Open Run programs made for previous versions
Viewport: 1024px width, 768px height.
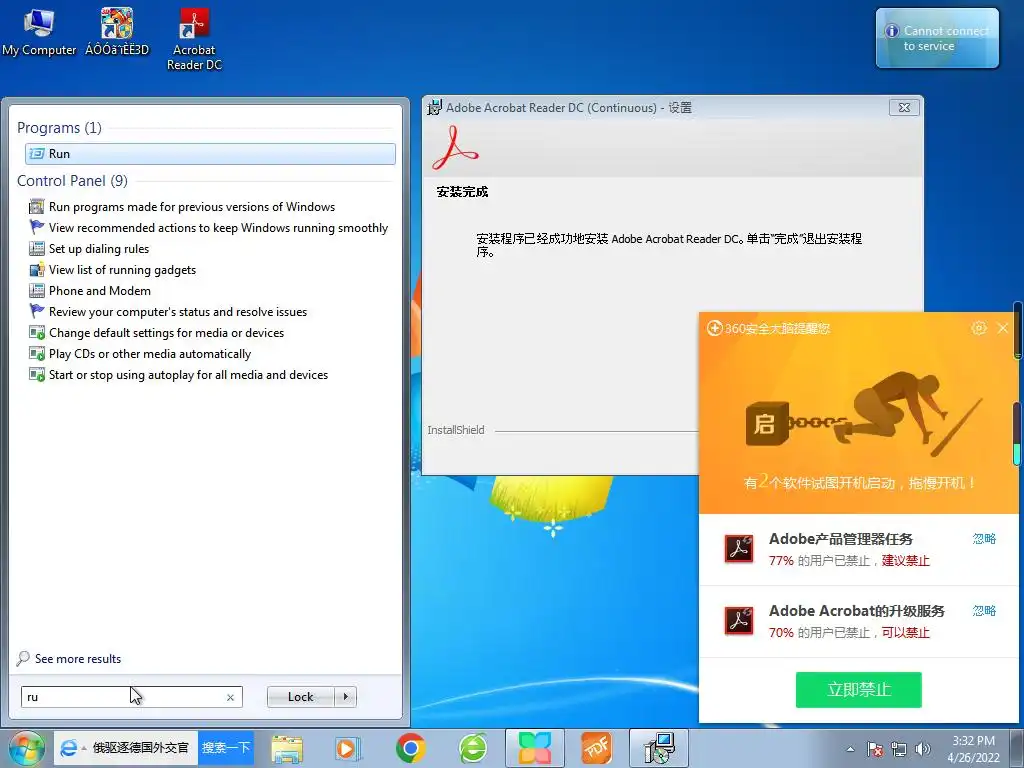pos(191,206)
